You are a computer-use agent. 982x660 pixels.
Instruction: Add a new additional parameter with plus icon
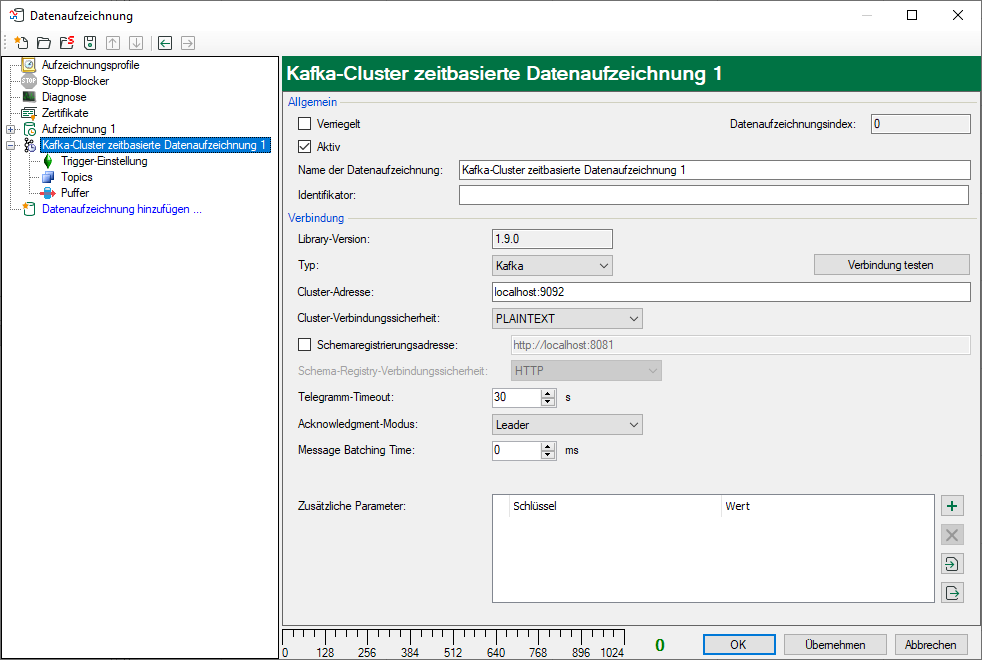tap(953, 506)
